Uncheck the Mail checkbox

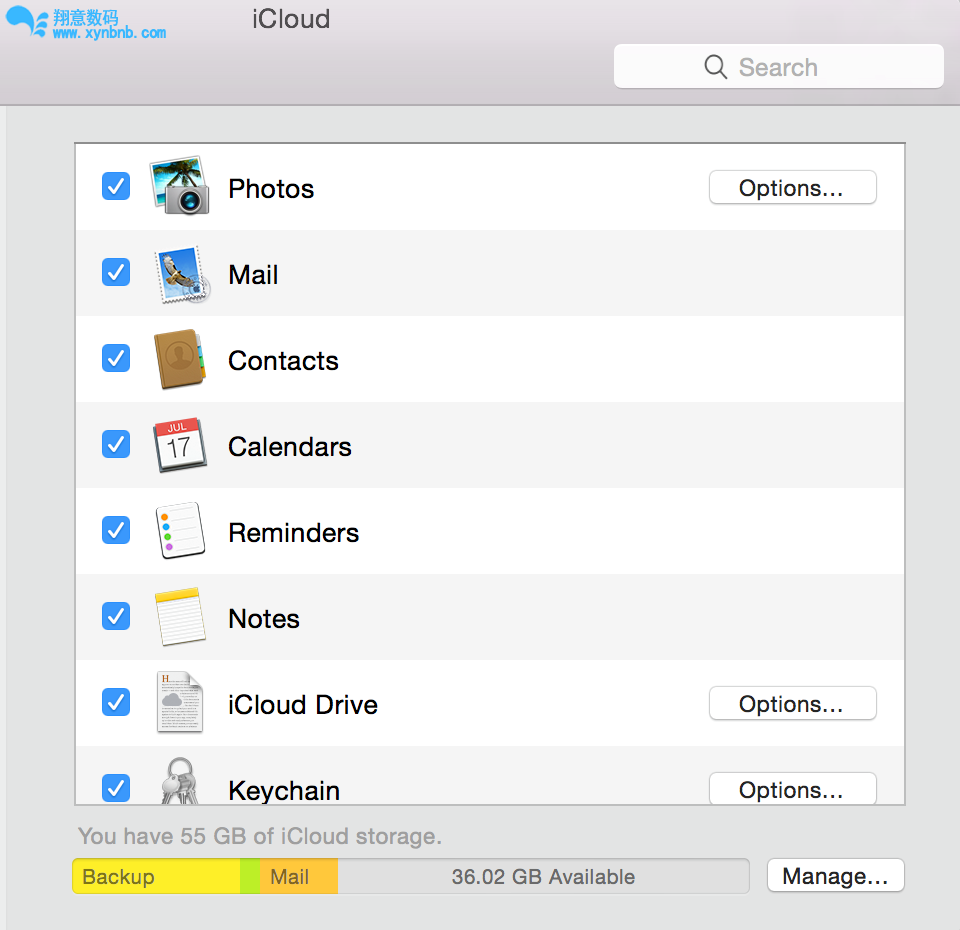pyautogui.click(x=116, y=272)
